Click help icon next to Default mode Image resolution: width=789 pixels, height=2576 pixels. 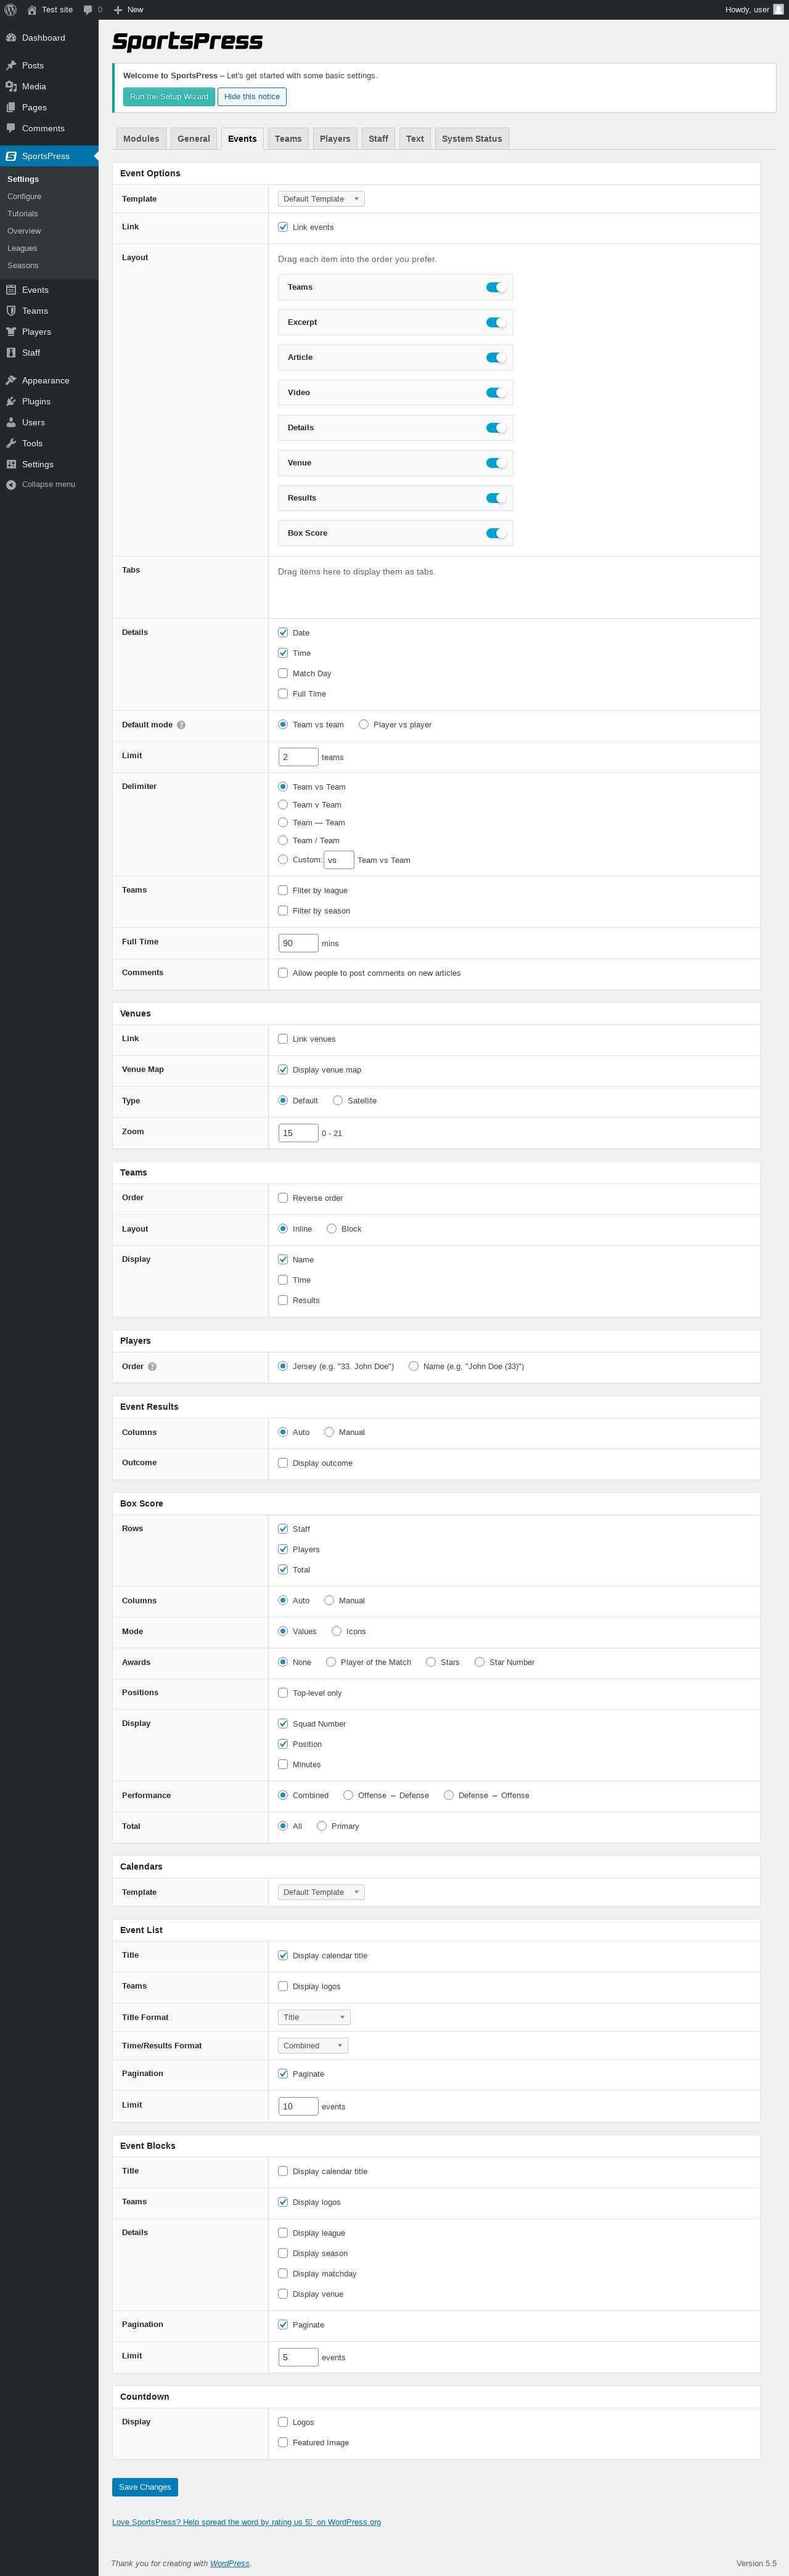(181, 725)
